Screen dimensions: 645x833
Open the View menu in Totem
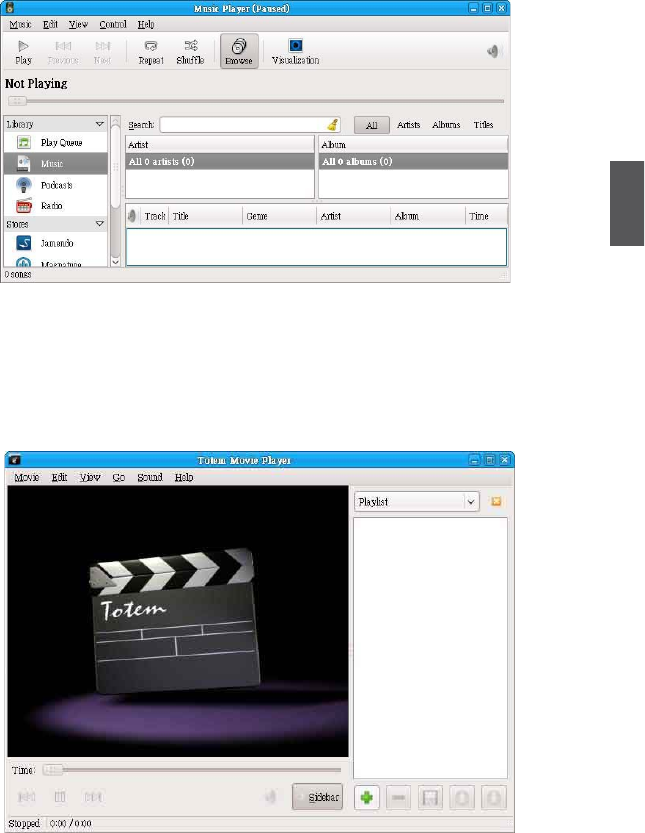pyautogui.click(x=90, y=477)
